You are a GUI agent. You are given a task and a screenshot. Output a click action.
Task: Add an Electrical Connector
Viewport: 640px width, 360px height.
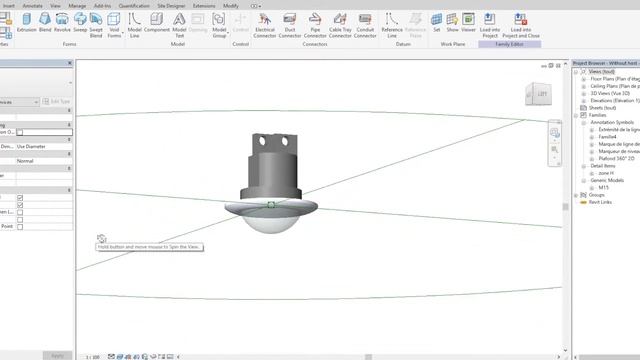coord(264,25)
